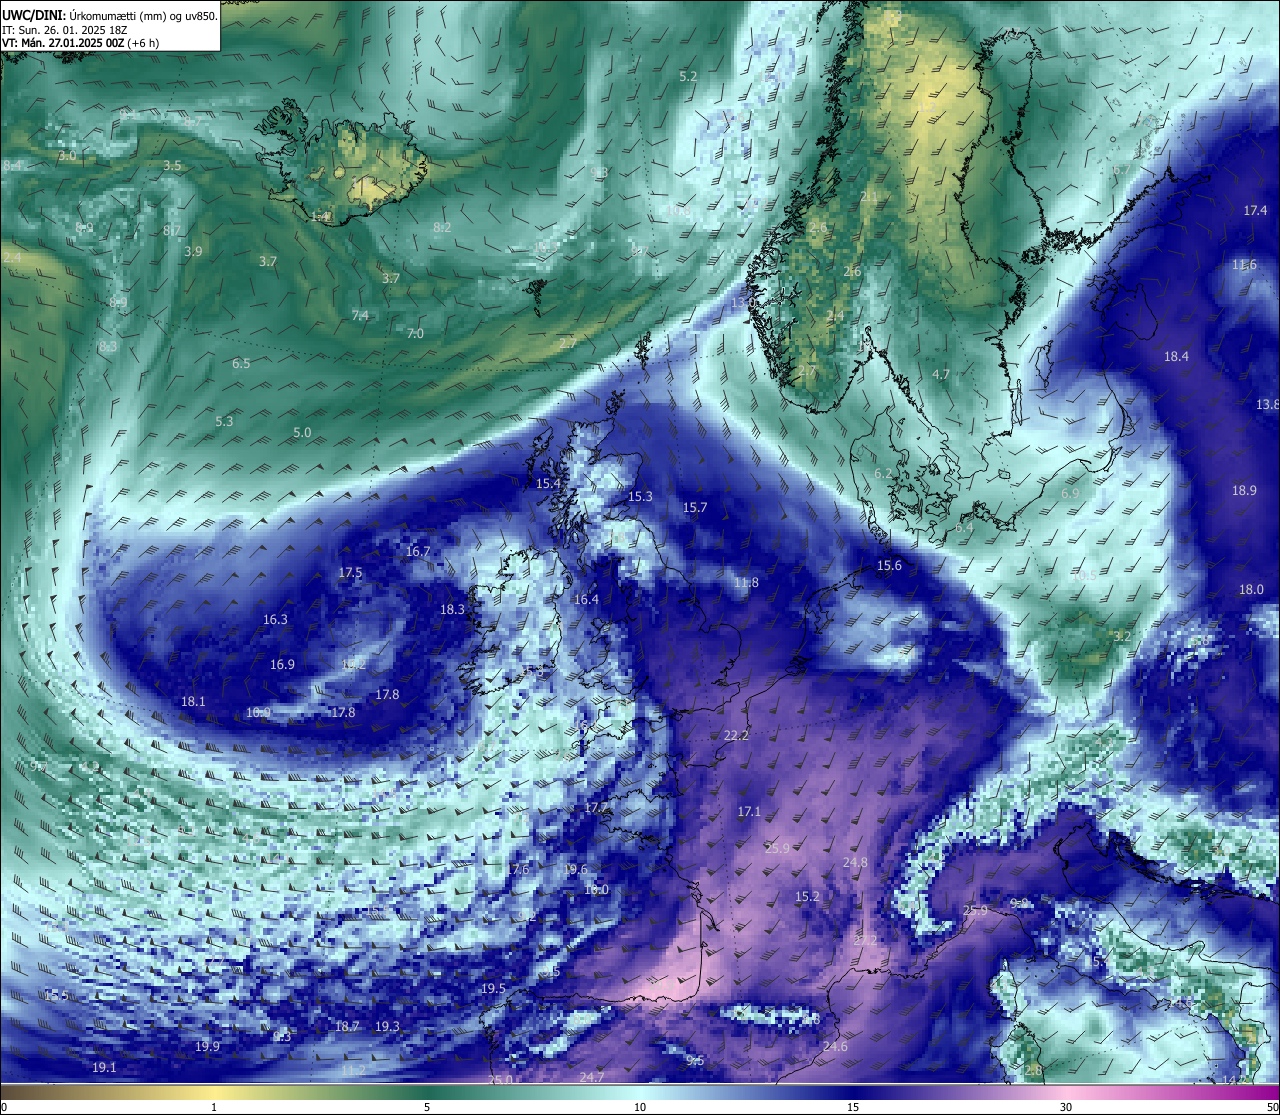Screen dimensions: 1280x1115
Task: Click the 17.6 value on the map
Action: coord(517,869)
